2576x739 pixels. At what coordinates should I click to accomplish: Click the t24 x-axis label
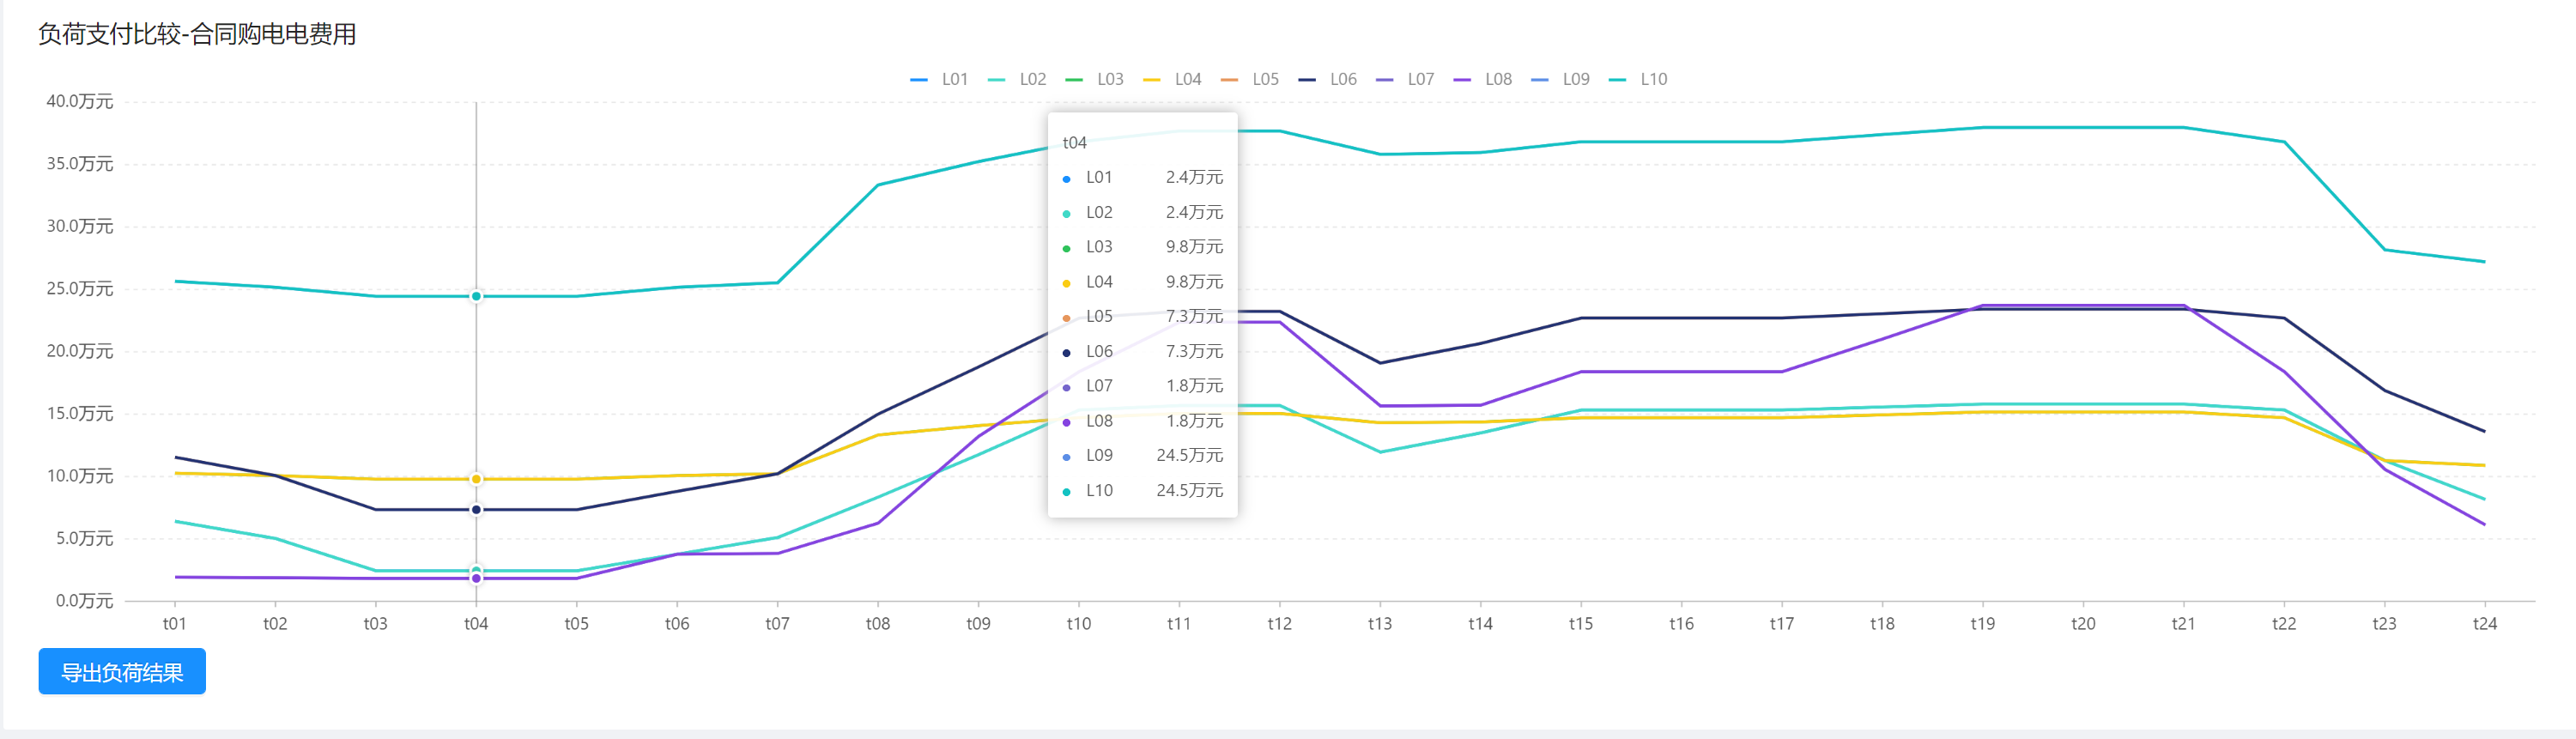coord(2485,624)
